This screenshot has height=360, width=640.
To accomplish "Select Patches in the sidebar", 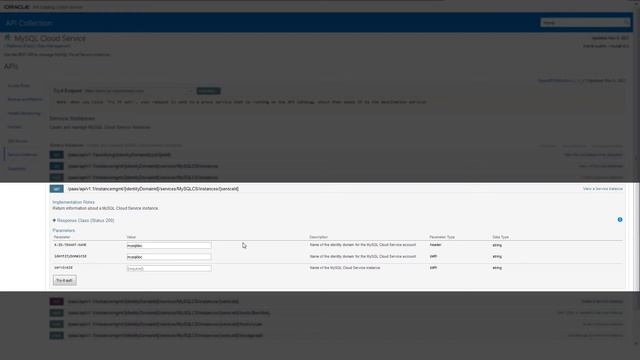I will [x=15, y=127].
